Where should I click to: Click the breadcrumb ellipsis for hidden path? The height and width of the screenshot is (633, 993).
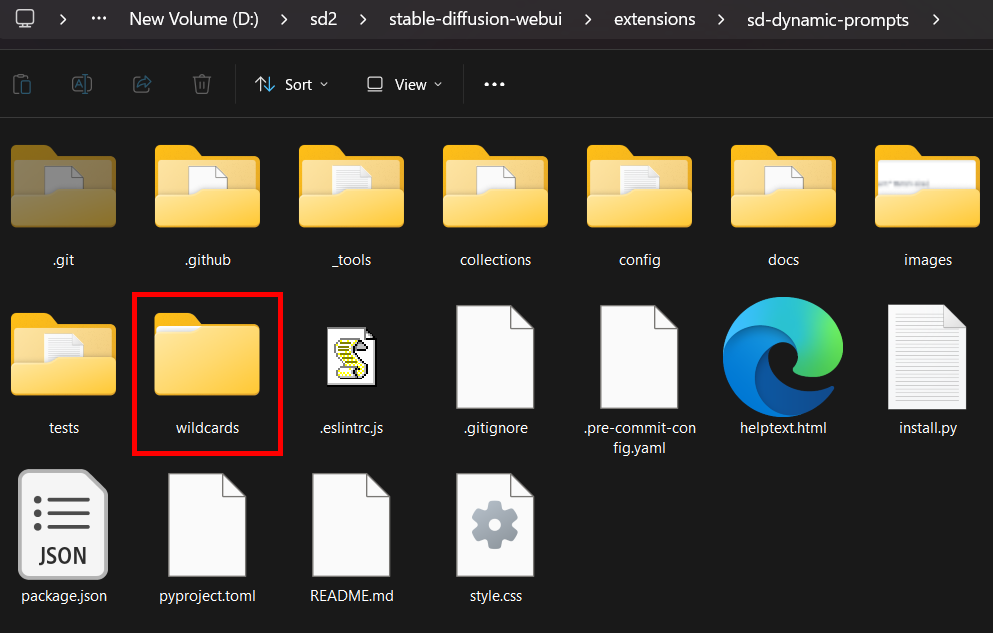pyautogui.click(x=99, y=19)
